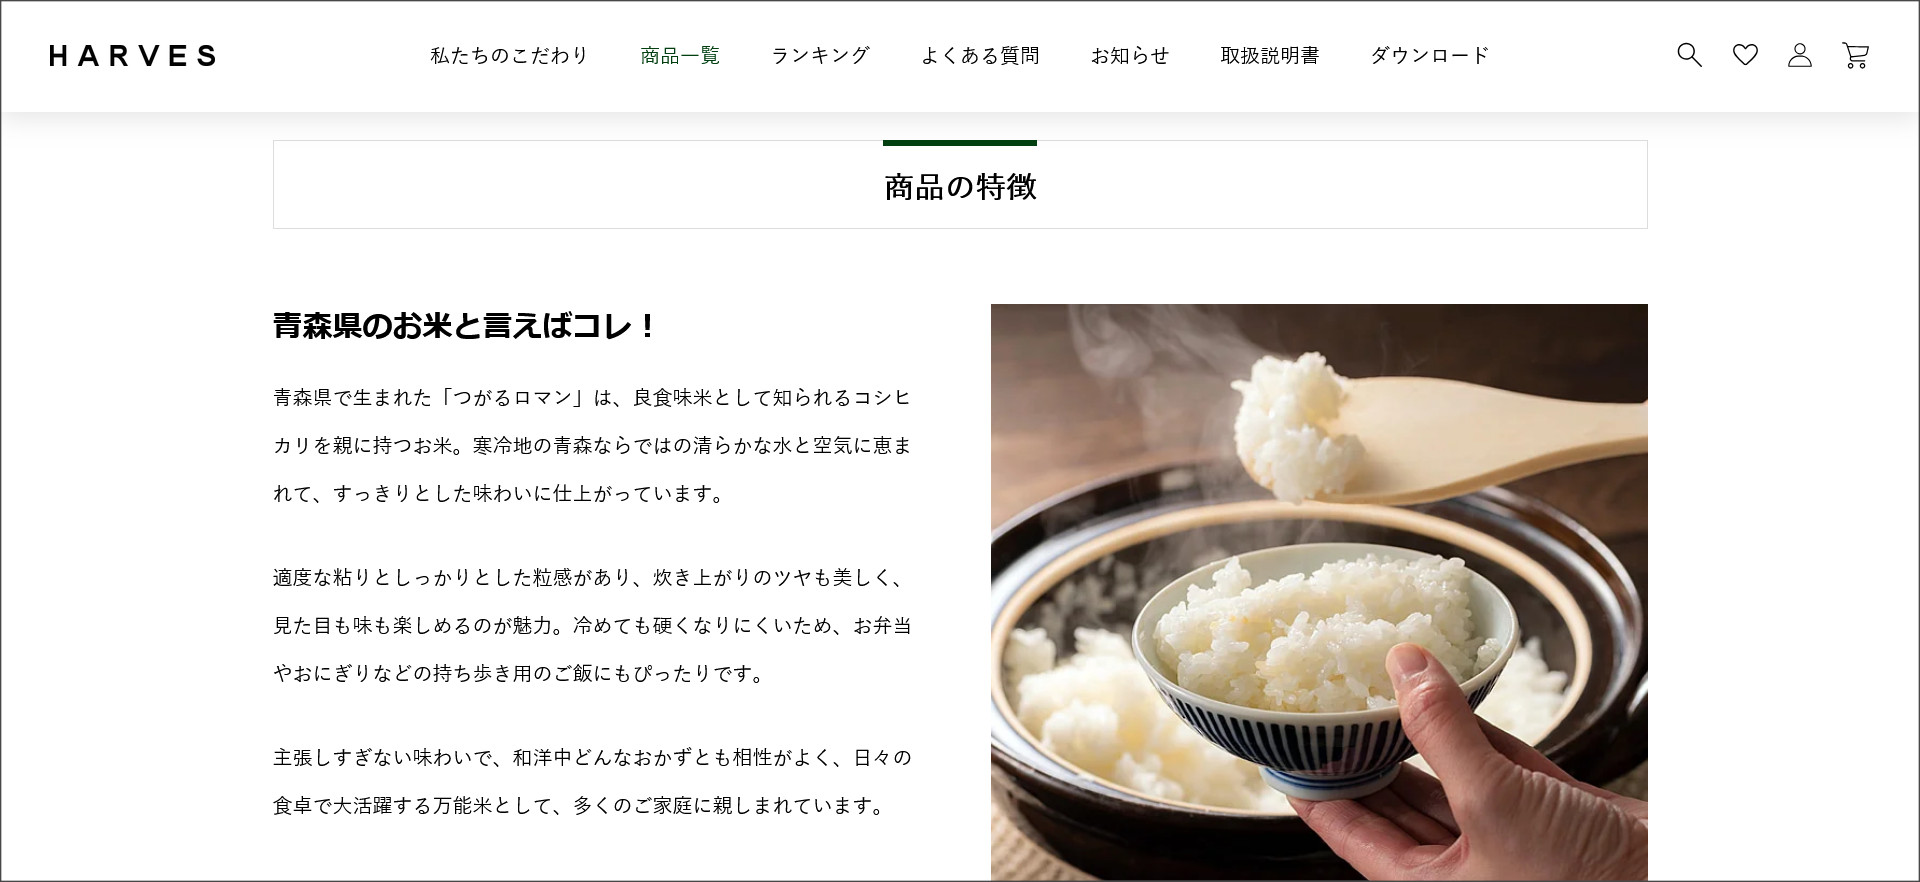This screenshot has width=1920, height=882.
Task: Click heading 青森県のお米と言えばコレ！
Action: 464,326
